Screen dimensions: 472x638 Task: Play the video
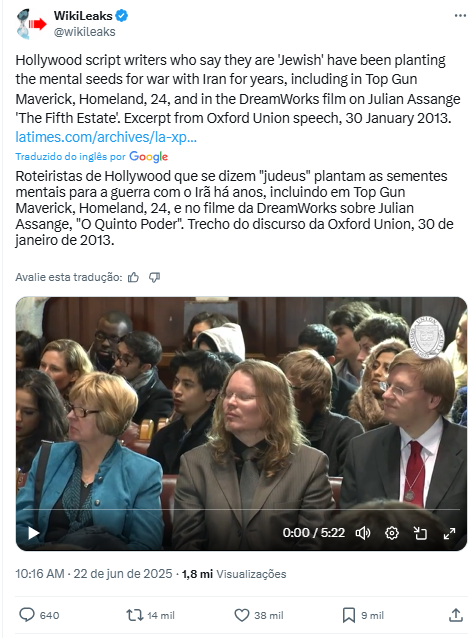(x=33, y=533)
